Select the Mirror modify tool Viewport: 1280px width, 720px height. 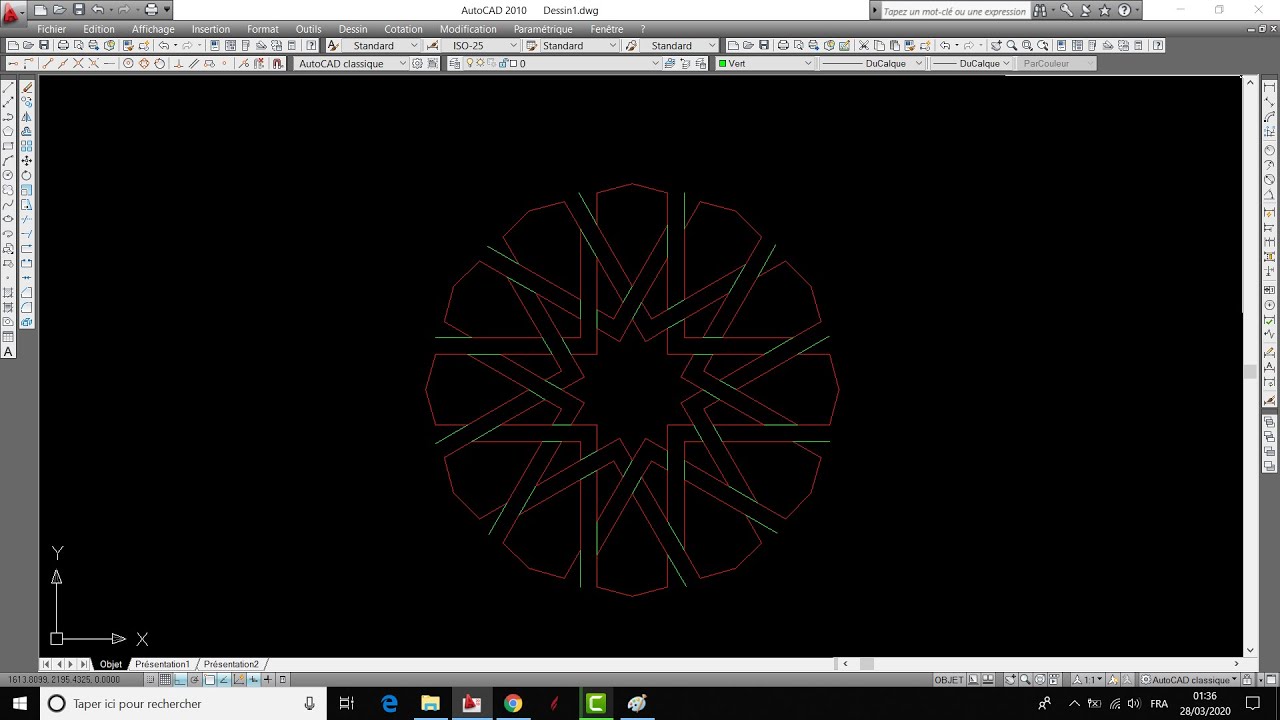pos(26,117)
